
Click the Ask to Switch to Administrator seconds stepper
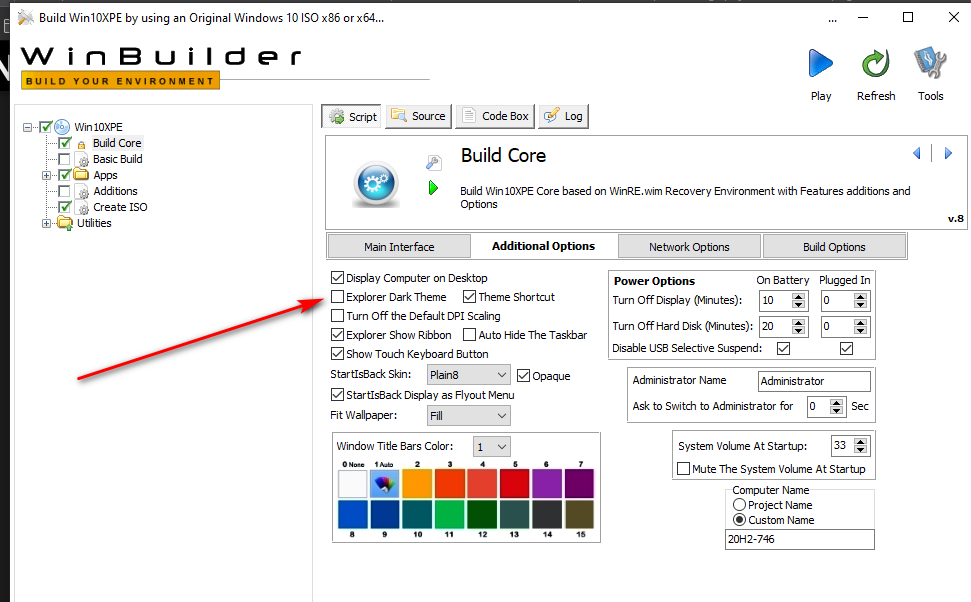tap(837, 407)
